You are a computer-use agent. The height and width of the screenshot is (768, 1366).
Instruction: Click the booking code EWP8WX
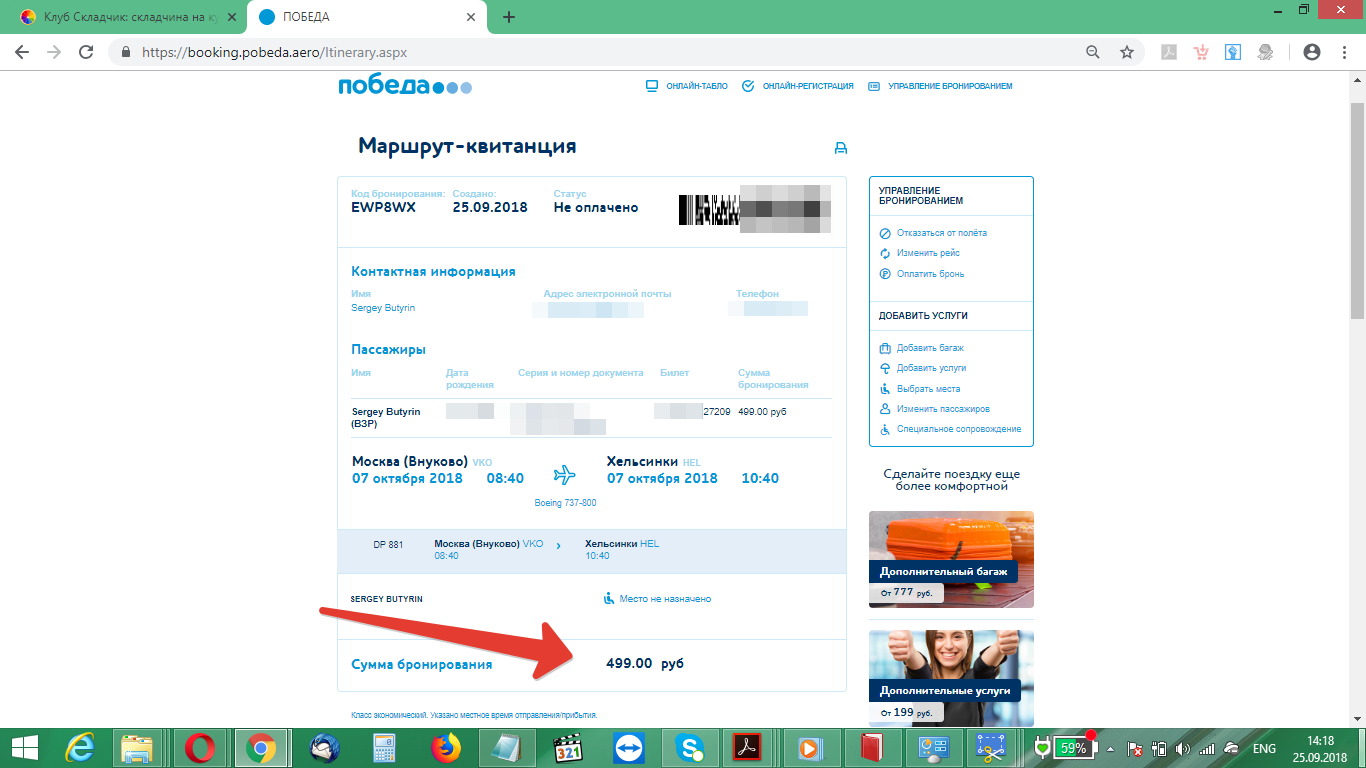pyautogui.click(x=383, y=208)
